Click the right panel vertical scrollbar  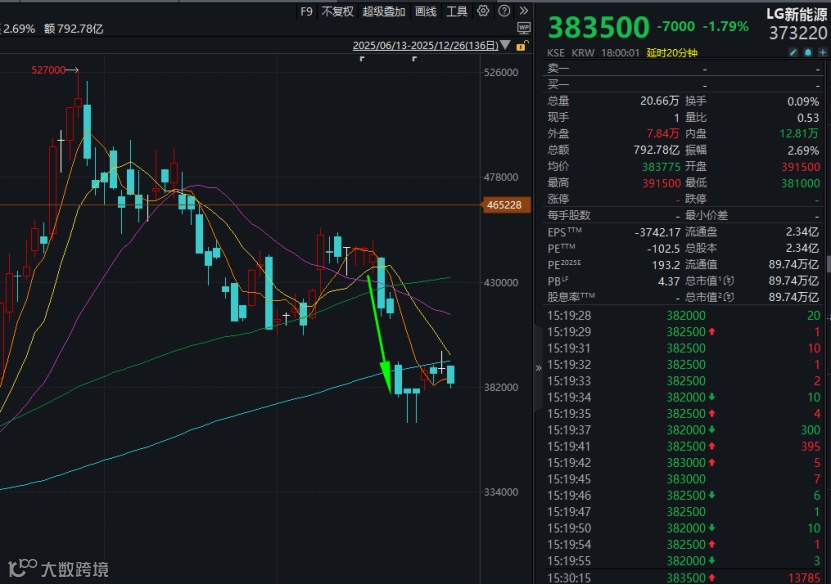(x=828, y=263)
